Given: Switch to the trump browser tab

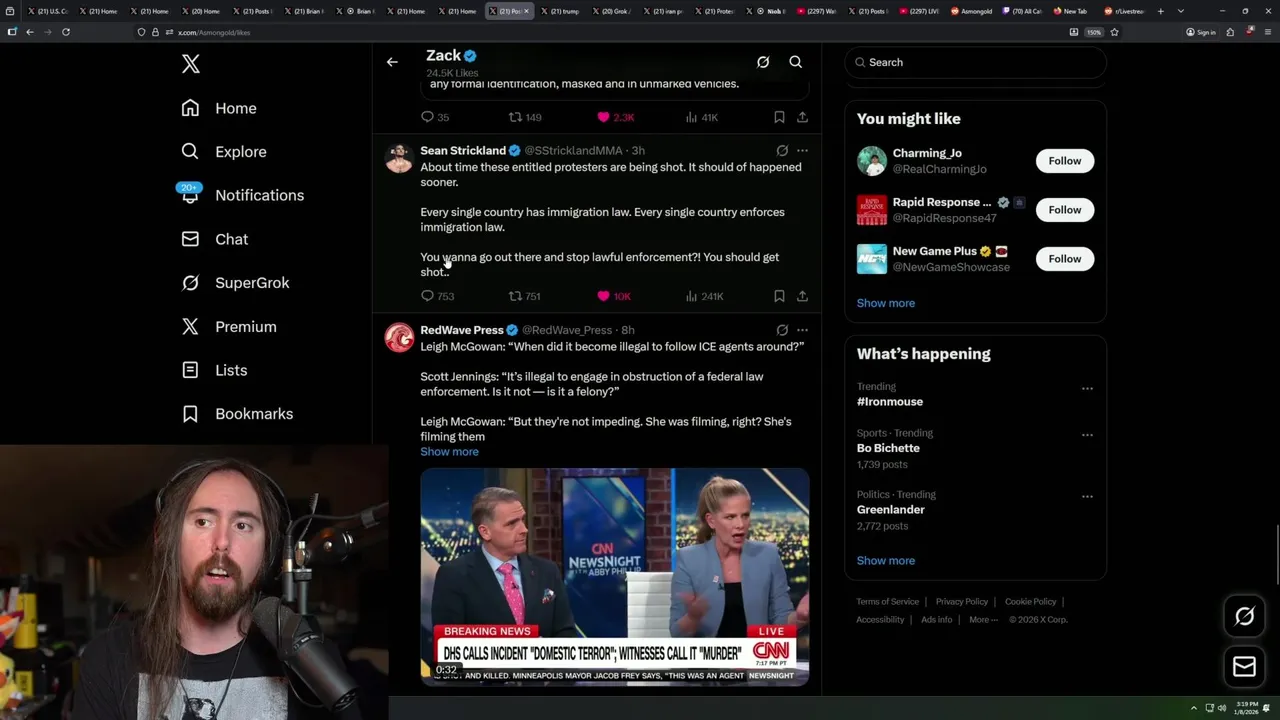Looking at the screenshot, I should [560, 11].
